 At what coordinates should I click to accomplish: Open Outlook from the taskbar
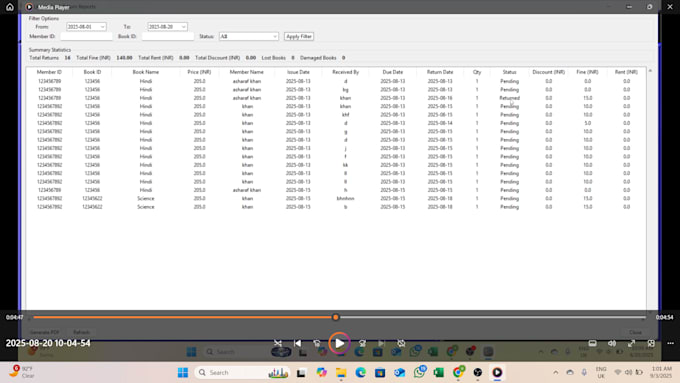click(399, 373)
